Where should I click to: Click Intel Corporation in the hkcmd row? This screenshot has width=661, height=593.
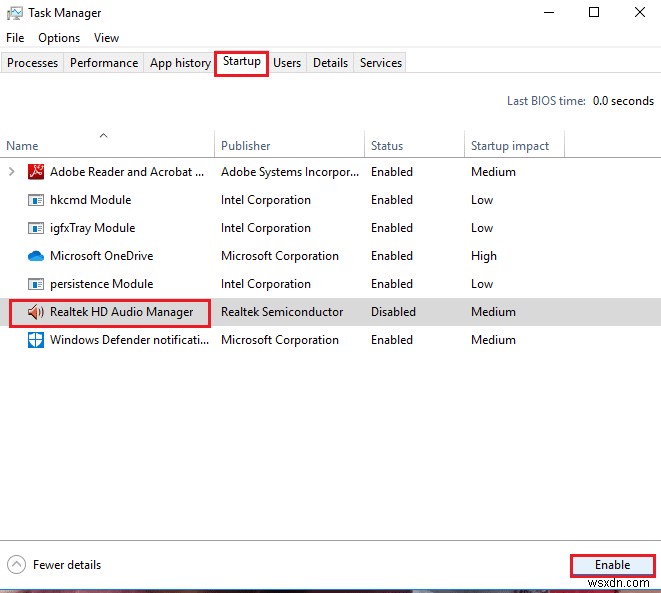[x=266, y=200]
